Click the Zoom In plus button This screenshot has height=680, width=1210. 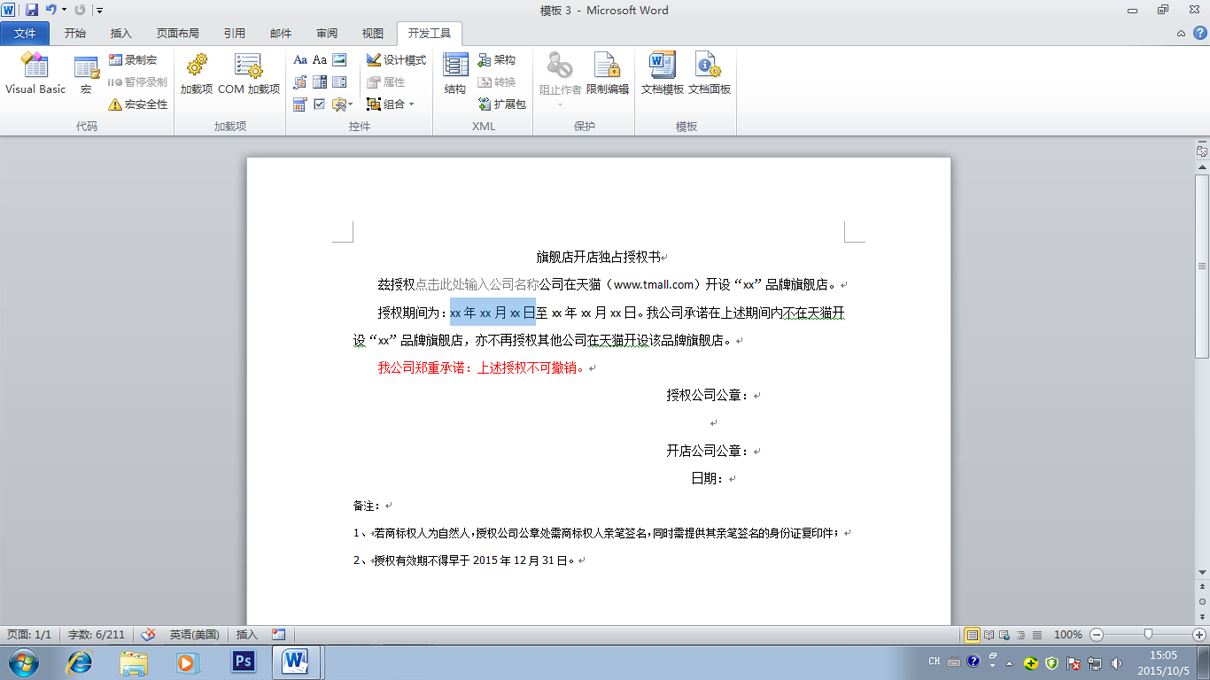(x=1199, y=634)
